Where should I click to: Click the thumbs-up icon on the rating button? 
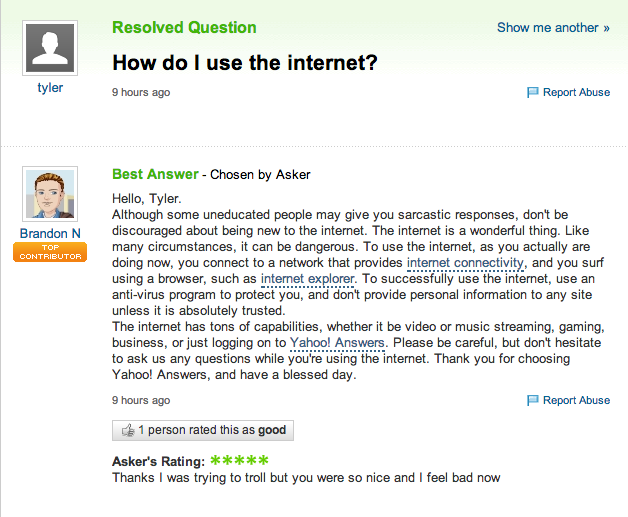click(128, 430)
